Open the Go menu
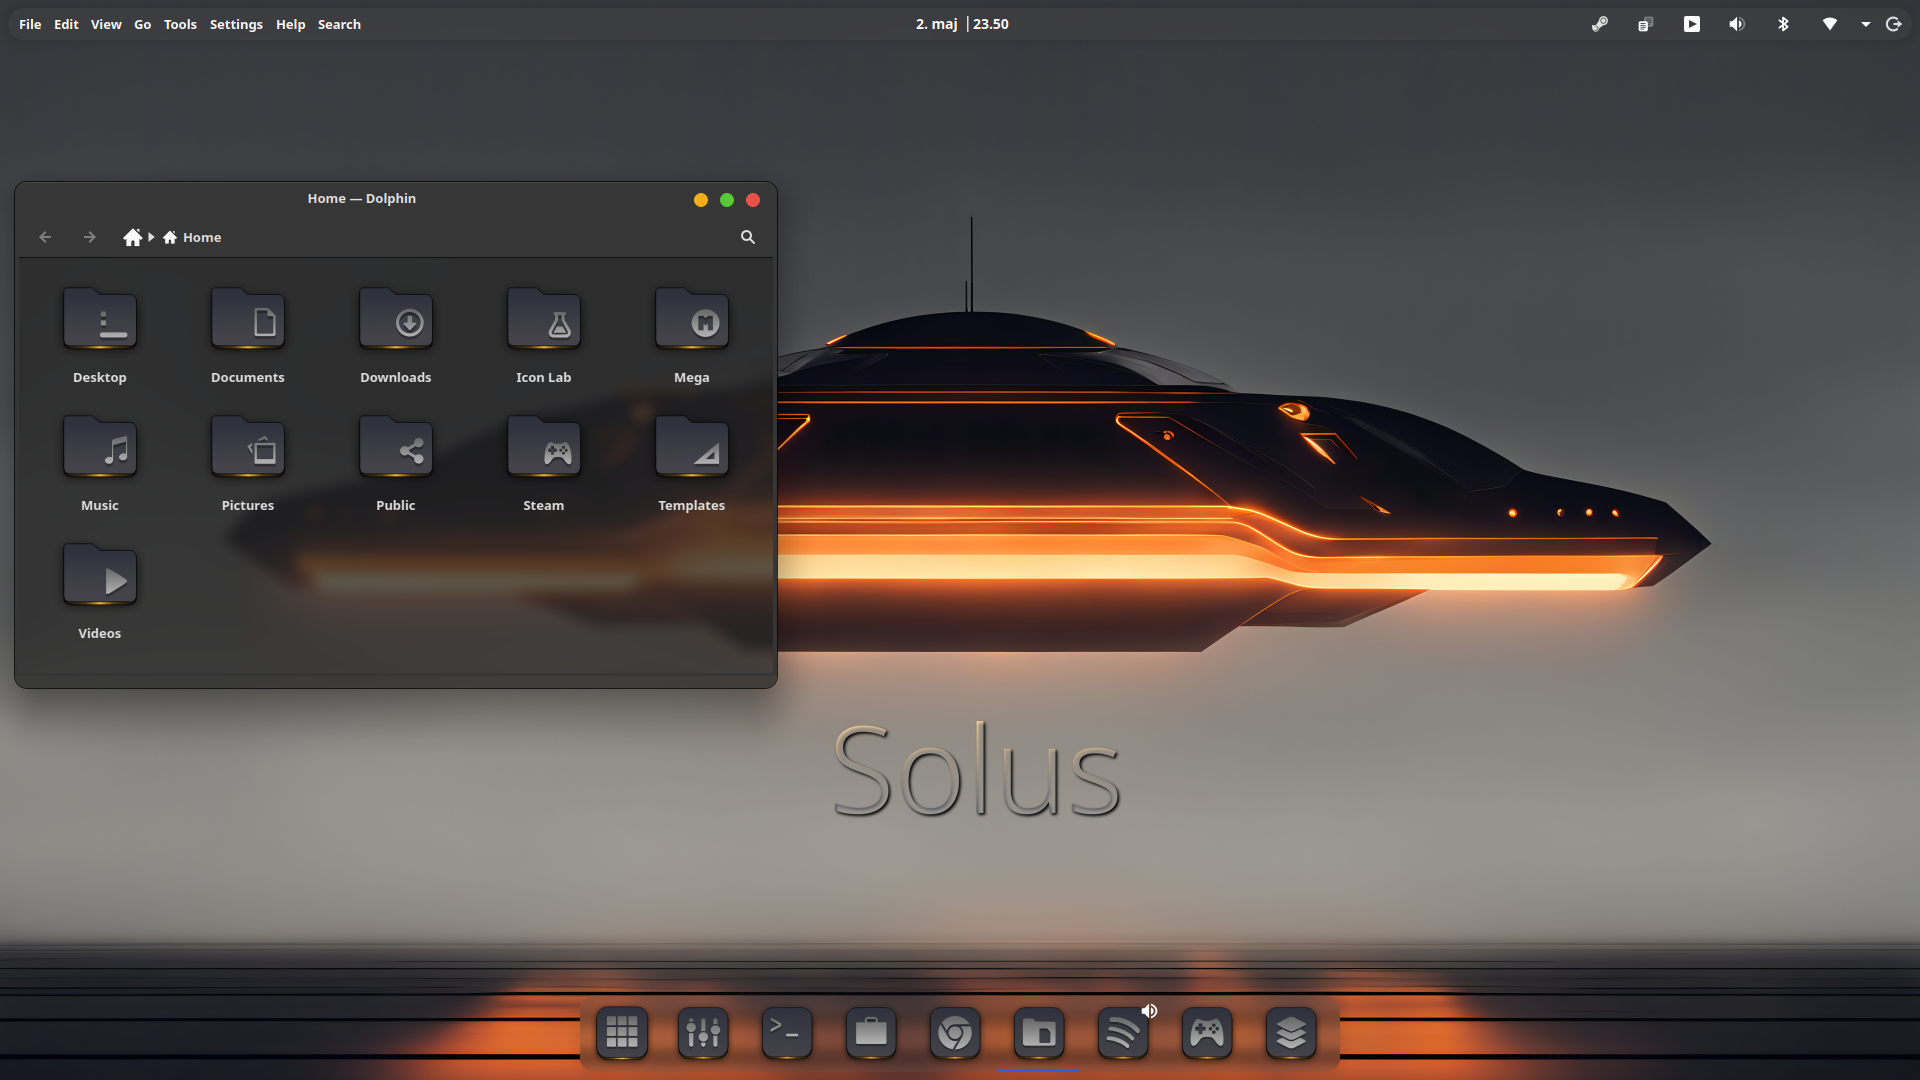 point(143,24)
